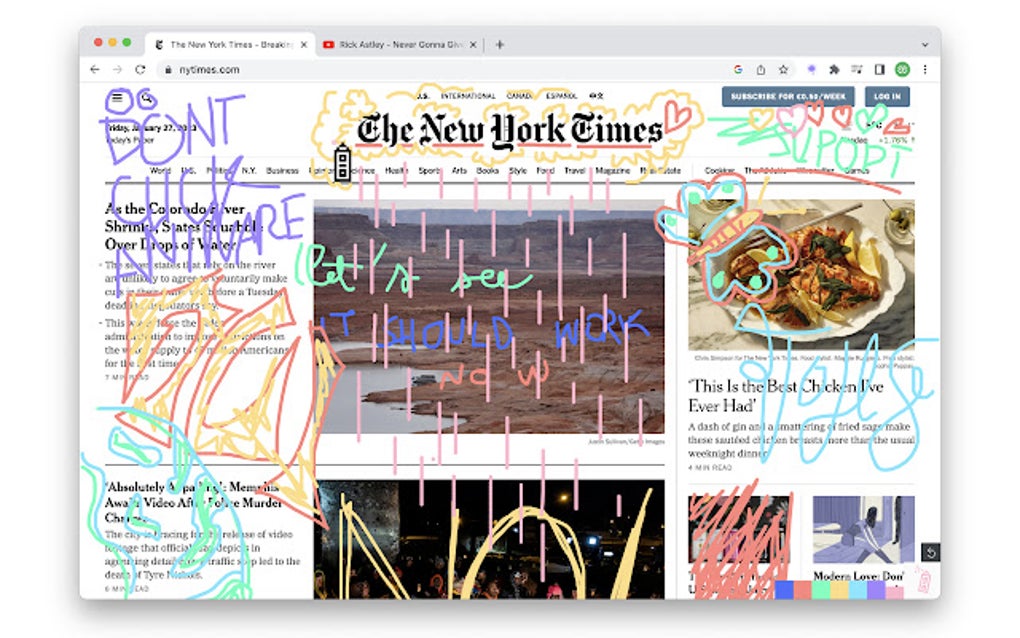Viewport: 1020px width, 638px height.
Task: Open the Books section in navigation
Action: coord(487,170)
